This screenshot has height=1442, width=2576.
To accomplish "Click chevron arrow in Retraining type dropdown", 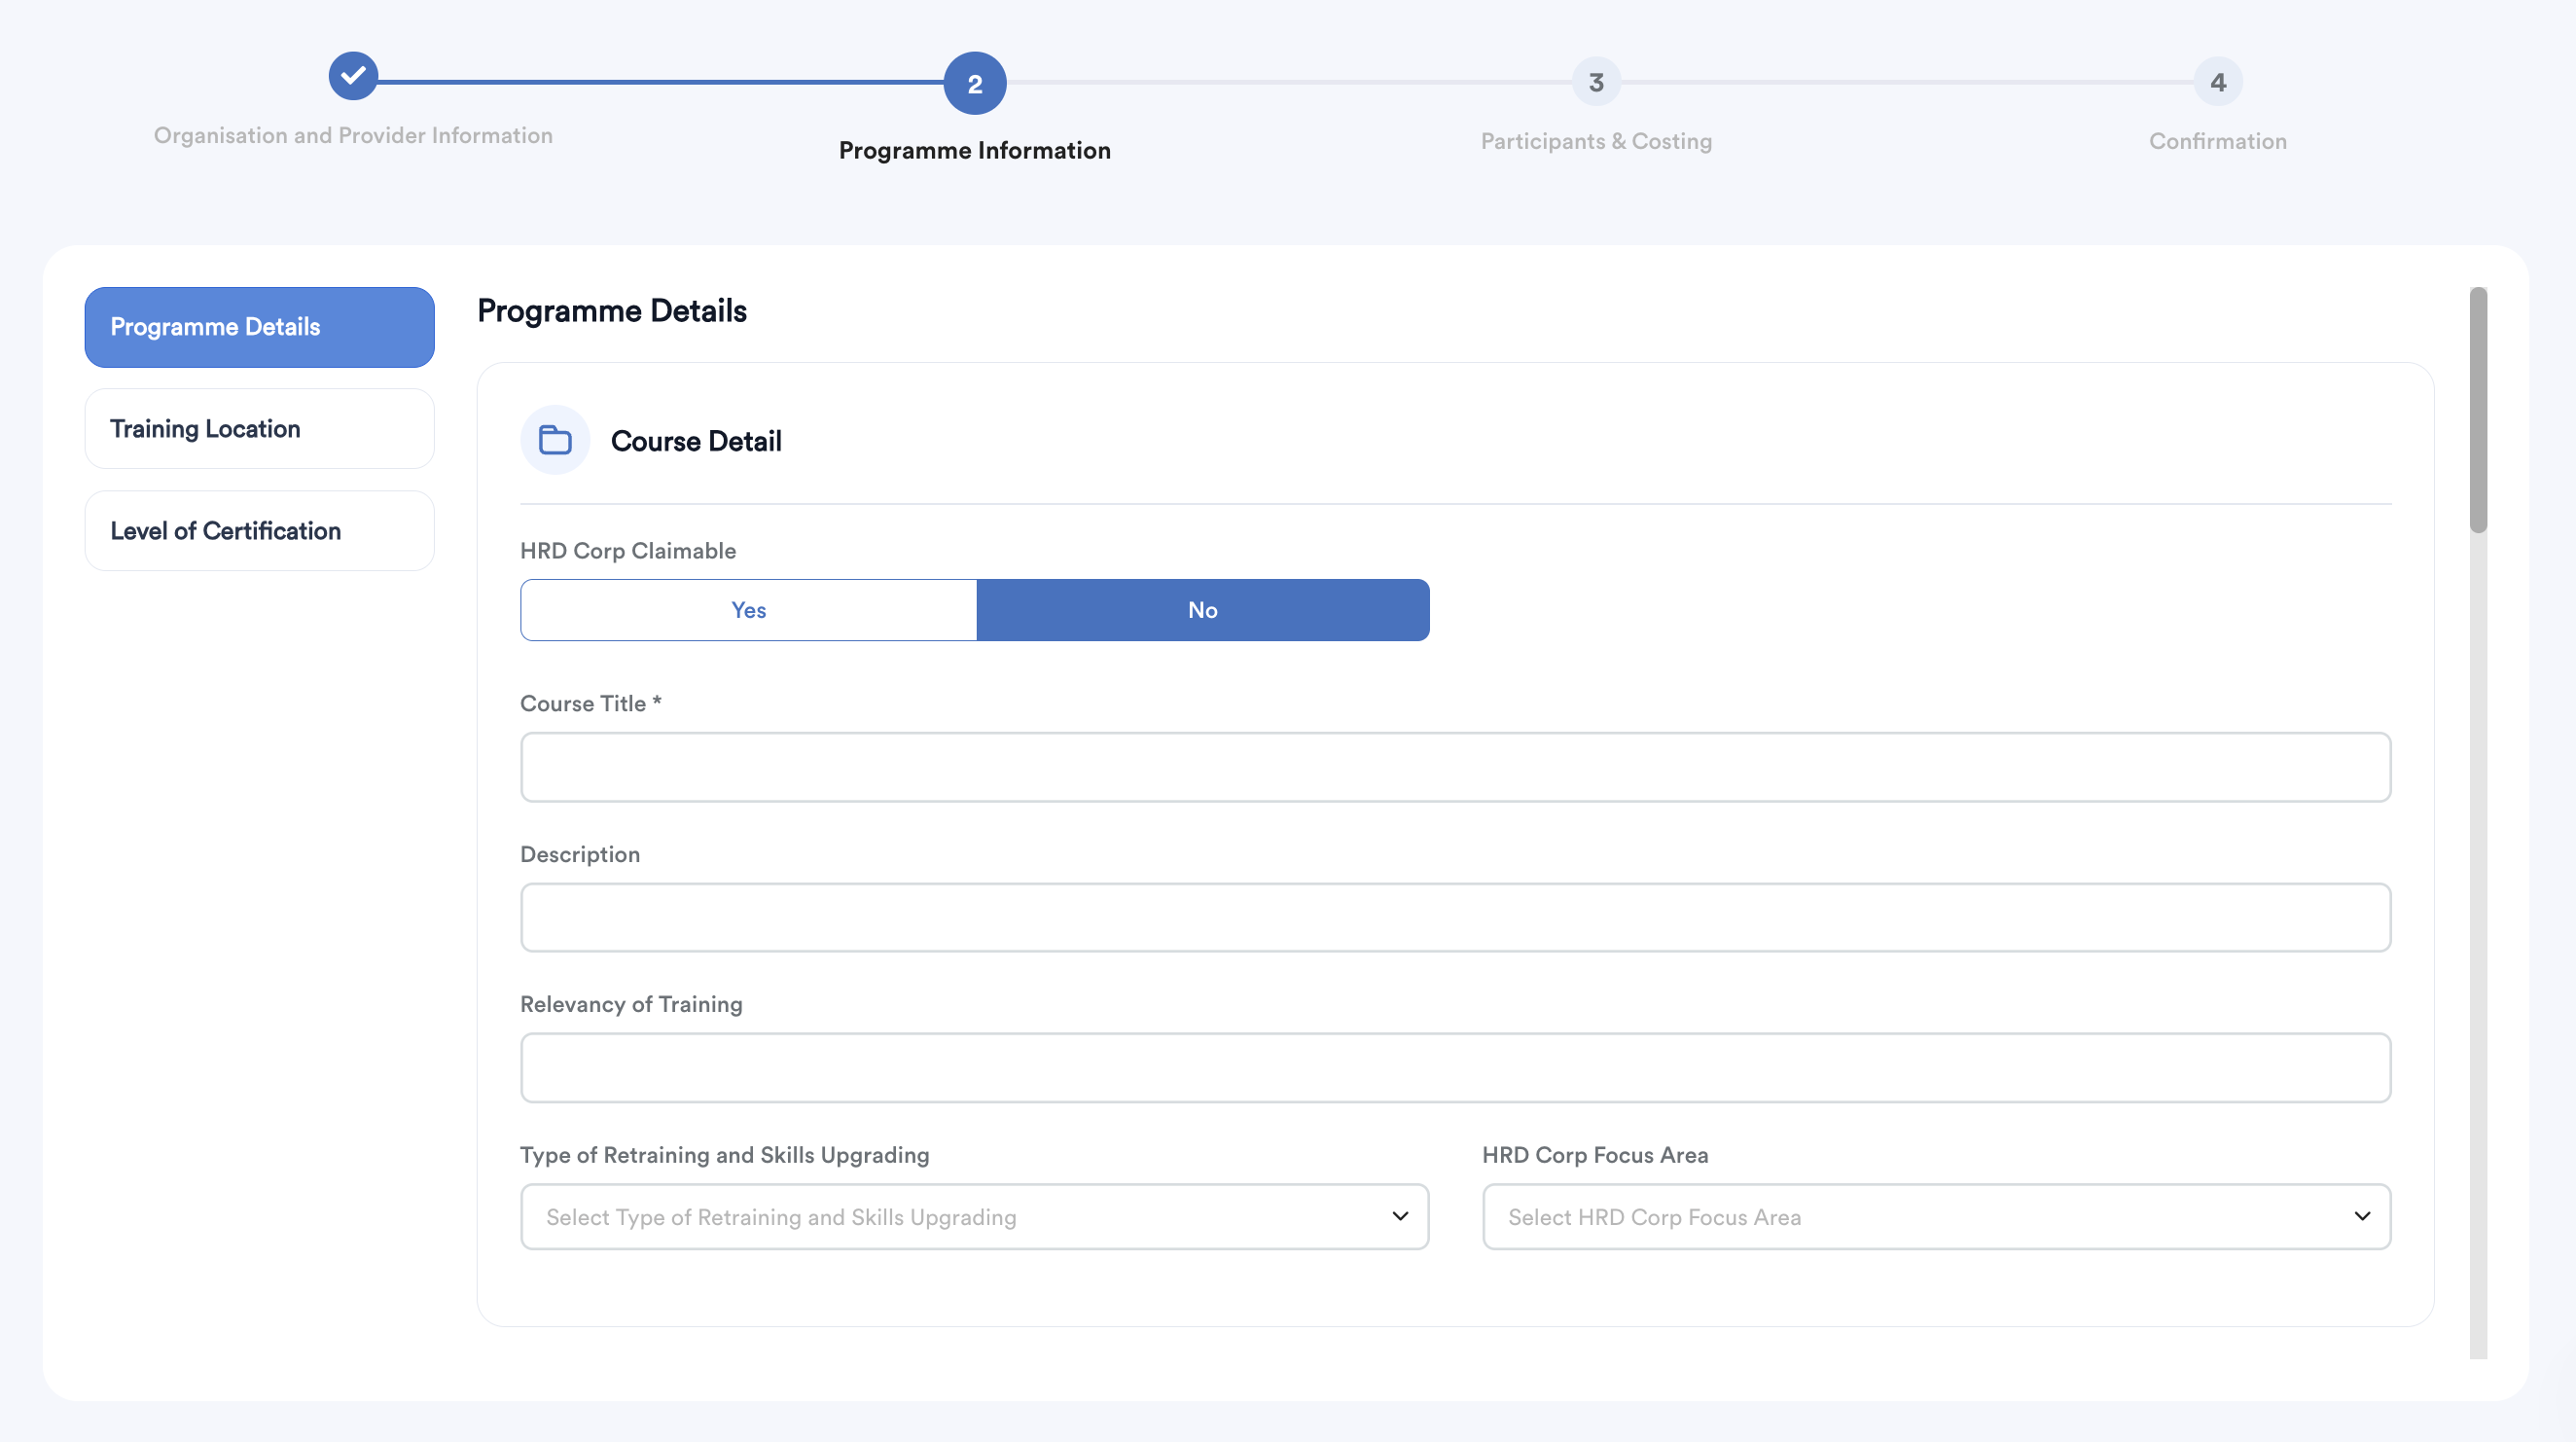I will click(x=1400, y=1216).
